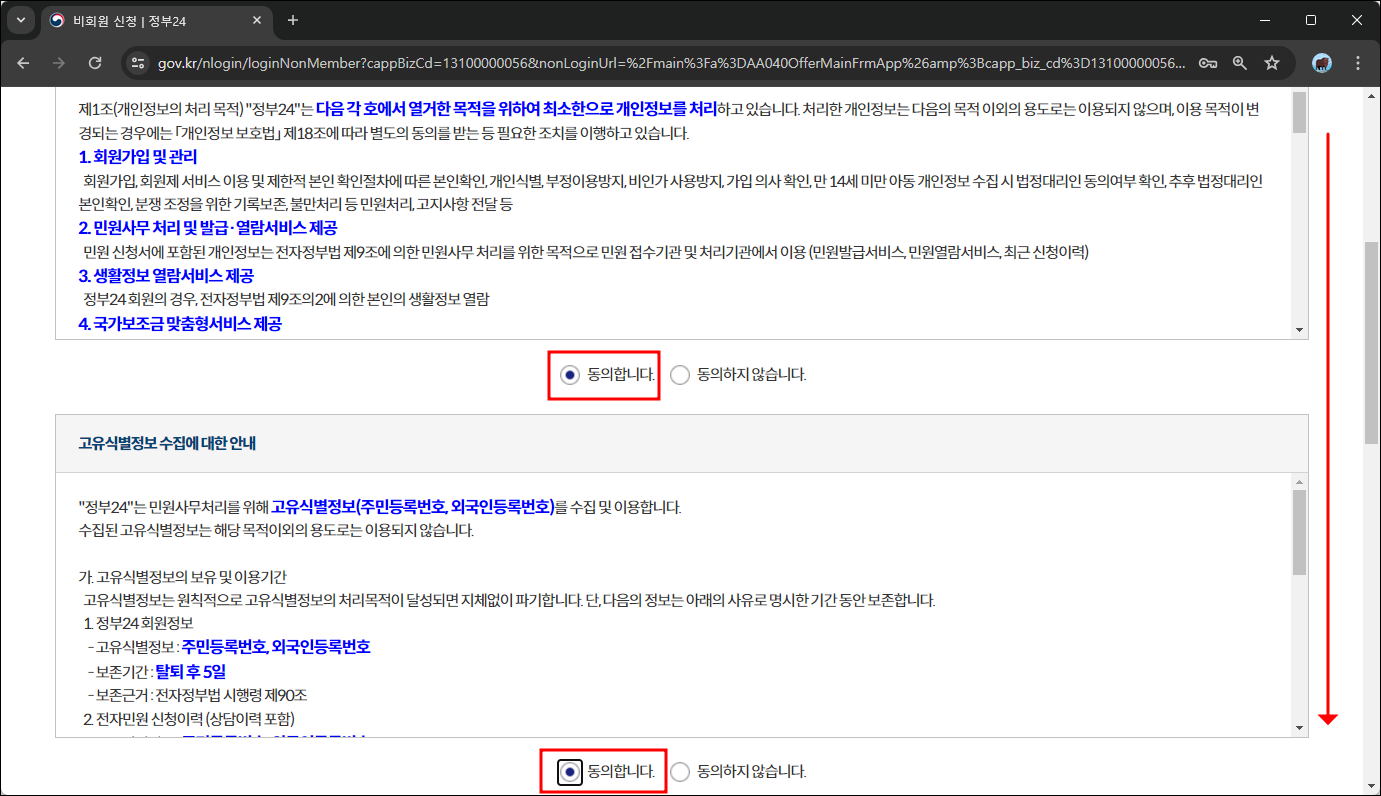Close the 비회원 신청 정부24 tab
The image size is (1381, 796).
tap(256, 20)
